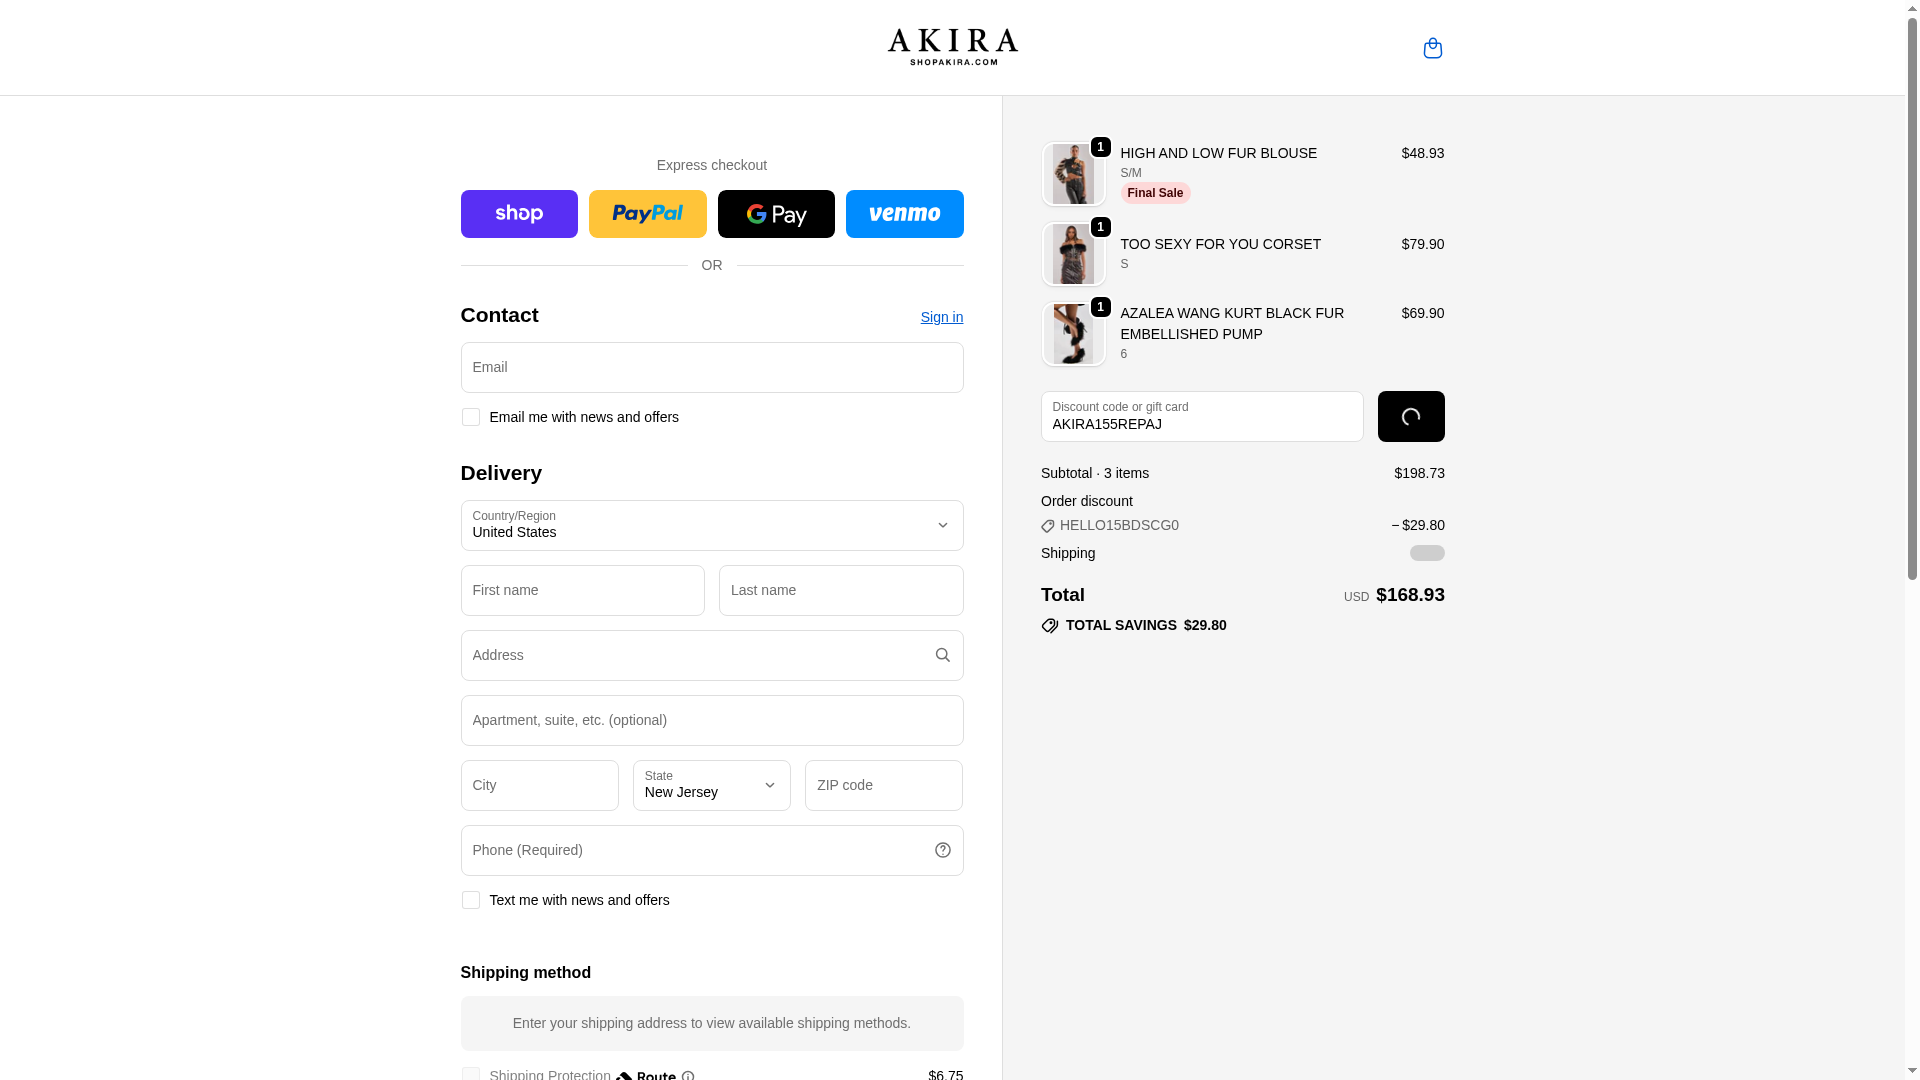Image resolution: width=1920 pixels, height=1080 pixels.
Task: Click the Route shipping protection info icon
Action: tap(688, 1076)
